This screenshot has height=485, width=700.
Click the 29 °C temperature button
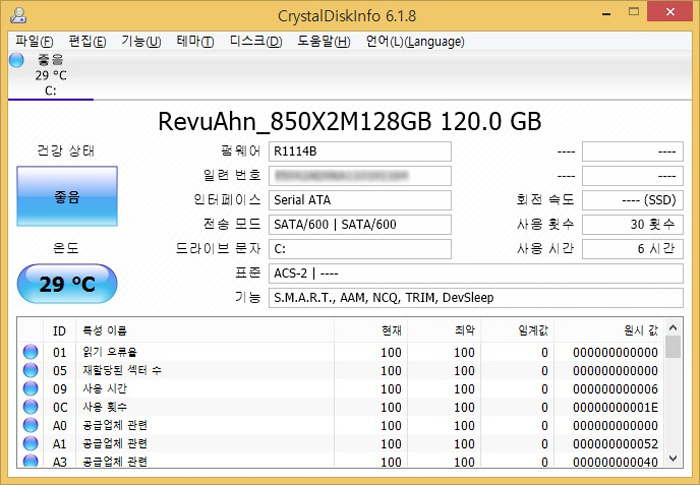point(67,284)
